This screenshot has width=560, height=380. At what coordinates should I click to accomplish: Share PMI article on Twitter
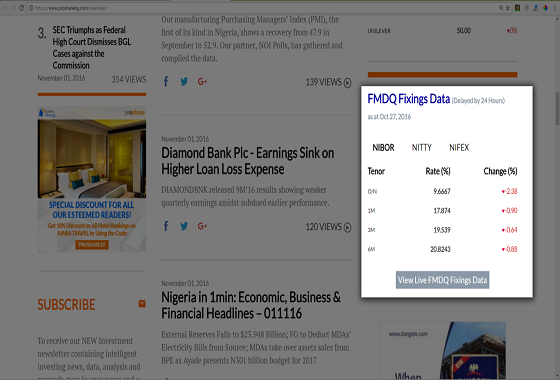pos(184,82)
